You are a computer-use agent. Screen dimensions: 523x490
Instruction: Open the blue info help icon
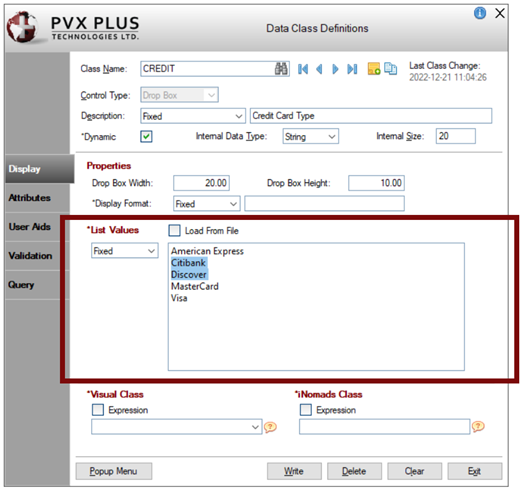(480, 13)
